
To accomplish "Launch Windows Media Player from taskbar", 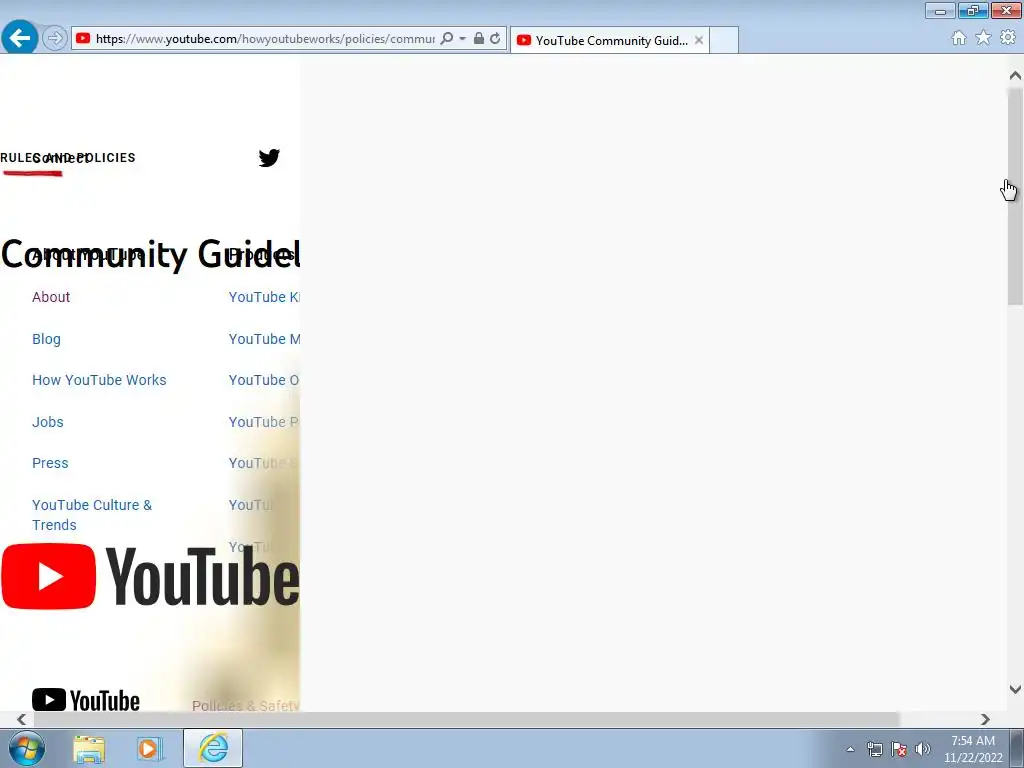I will pyautogui.click(x=148, y=748).
